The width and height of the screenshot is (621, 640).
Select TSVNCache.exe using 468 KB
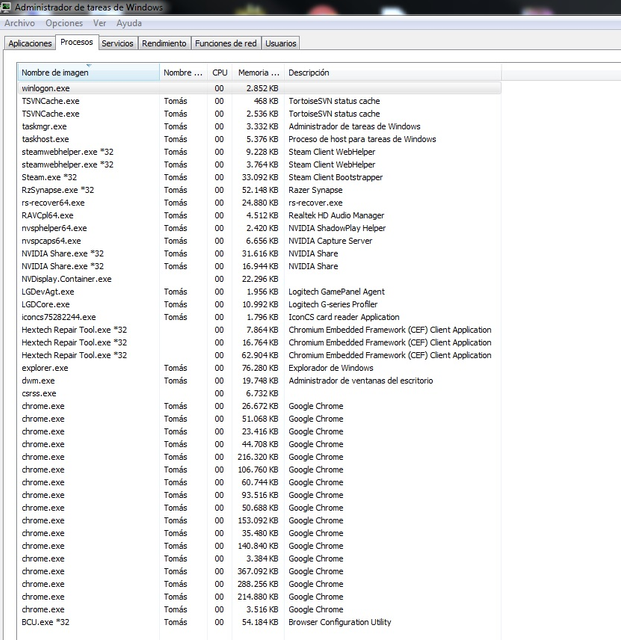260,101
